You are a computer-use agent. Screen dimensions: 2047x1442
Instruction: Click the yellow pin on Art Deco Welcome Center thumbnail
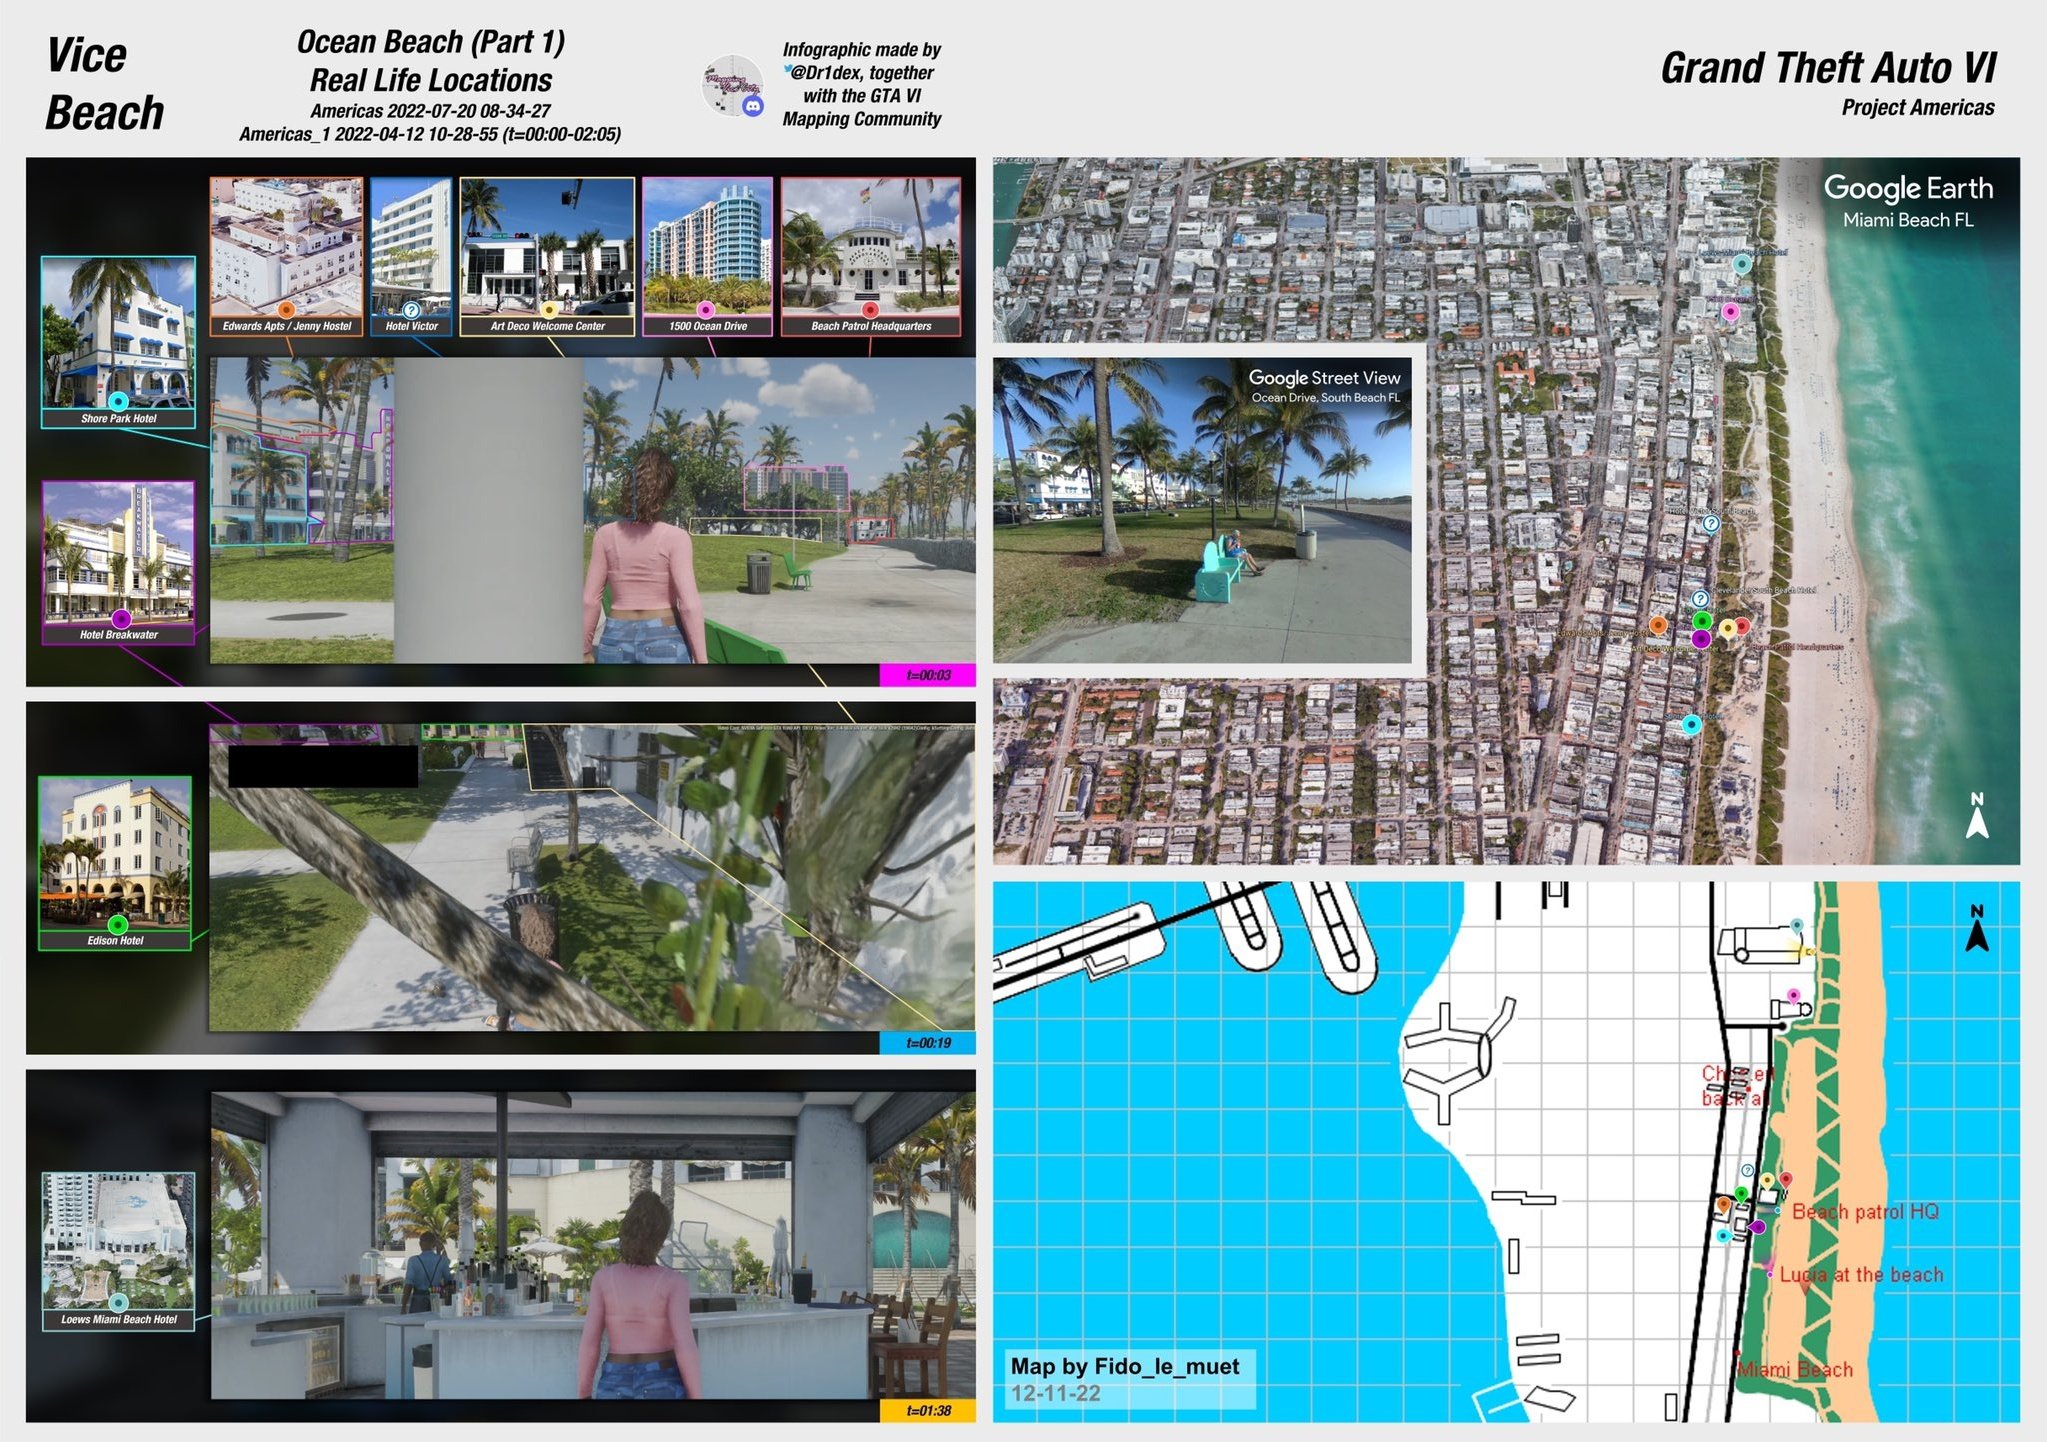[x=548, y=309]
